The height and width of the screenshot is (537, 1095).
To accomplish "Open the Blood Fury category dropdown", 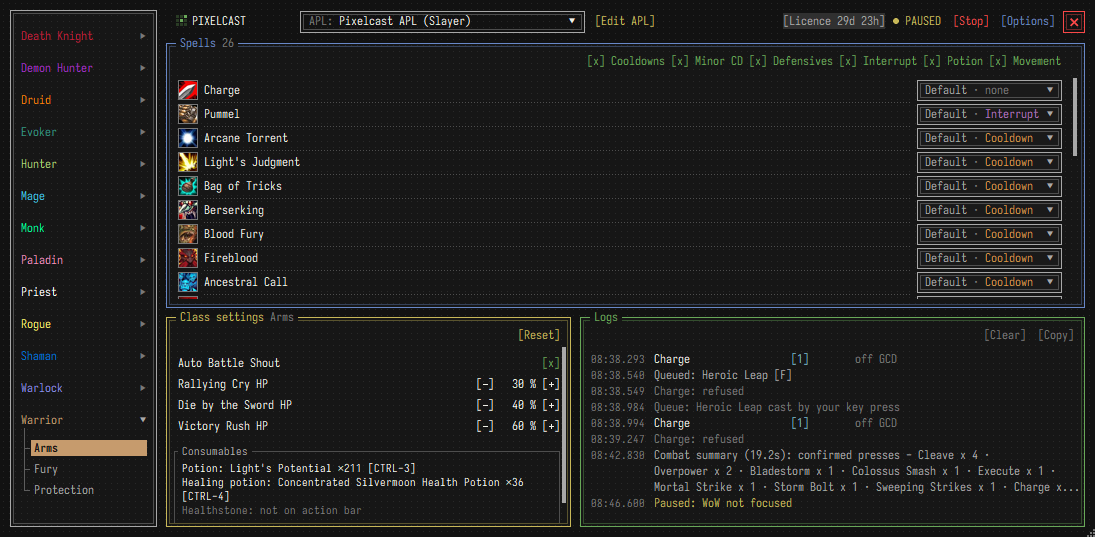I will (990, 234).
